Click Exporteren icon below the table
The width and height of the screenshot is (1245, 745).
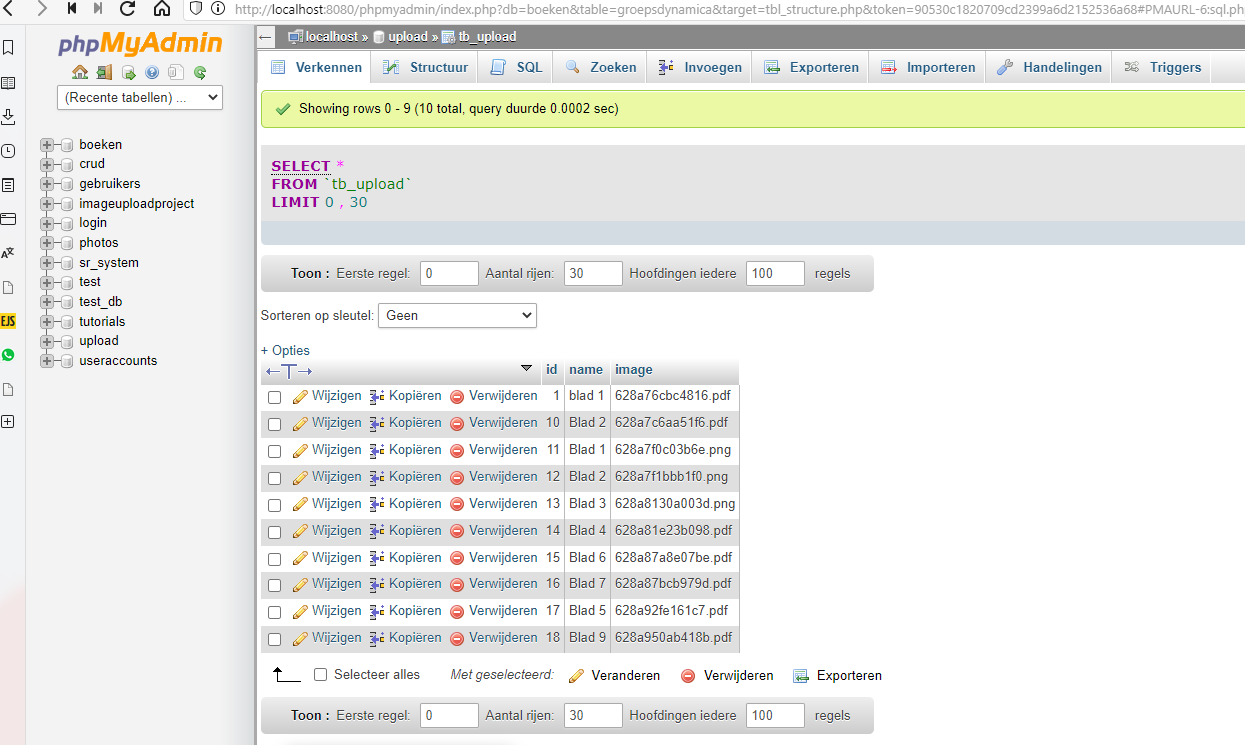tap(801, 676)
